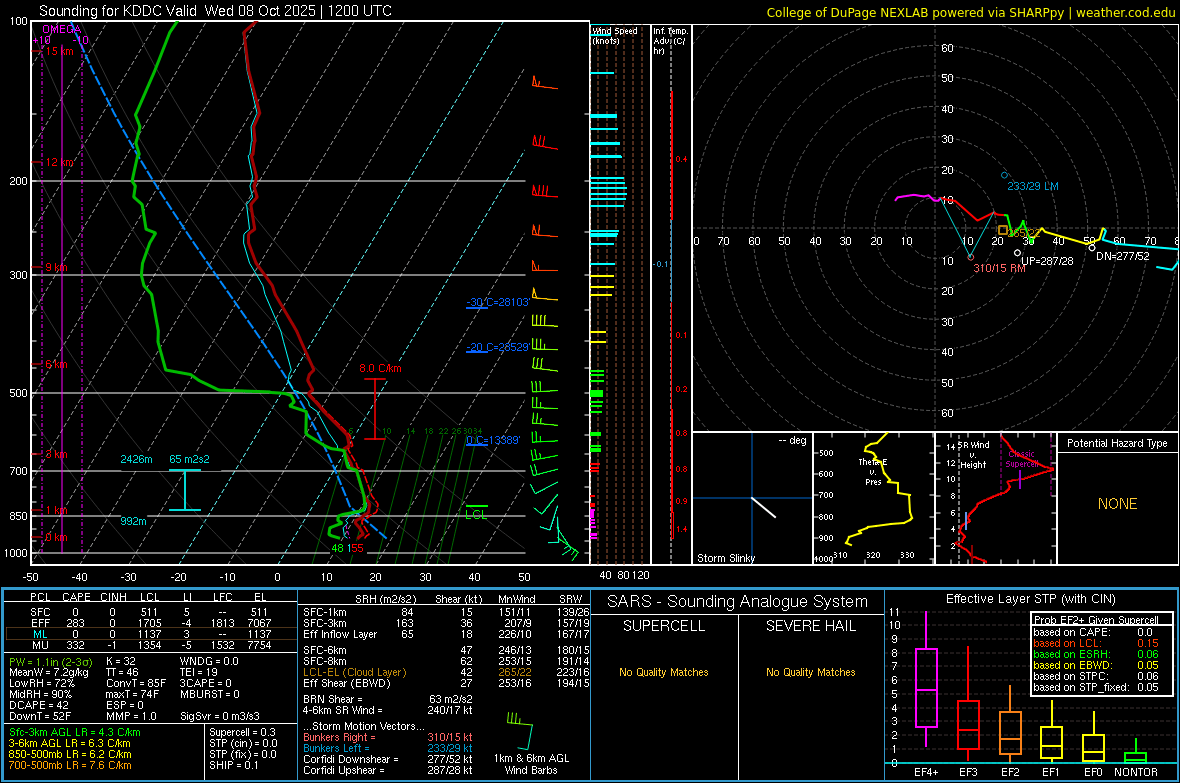Image resolution: width=1180 pixels, height=783 pixels.
Task: Click the red 8.0 C/km lapse rate bracket
Action: (375, 409)
